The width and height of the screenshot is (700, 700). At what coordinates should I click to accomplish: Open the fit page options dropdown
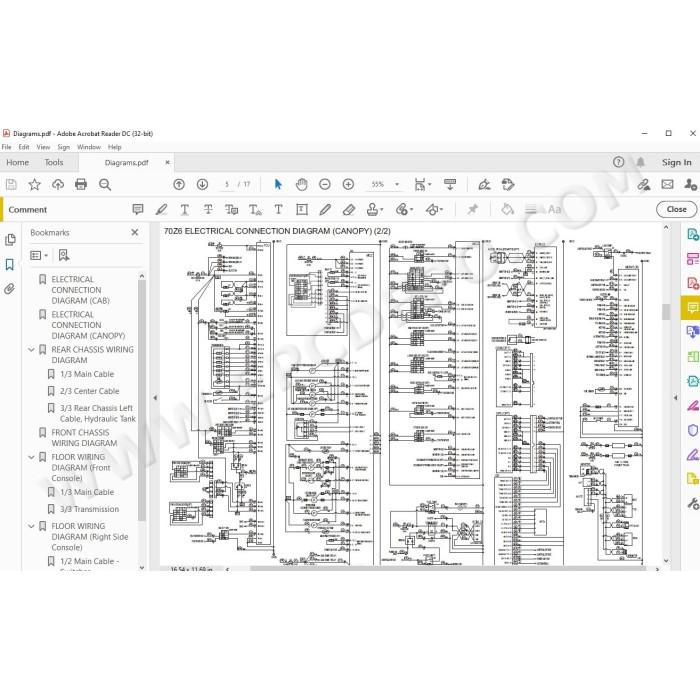(422, 184)
